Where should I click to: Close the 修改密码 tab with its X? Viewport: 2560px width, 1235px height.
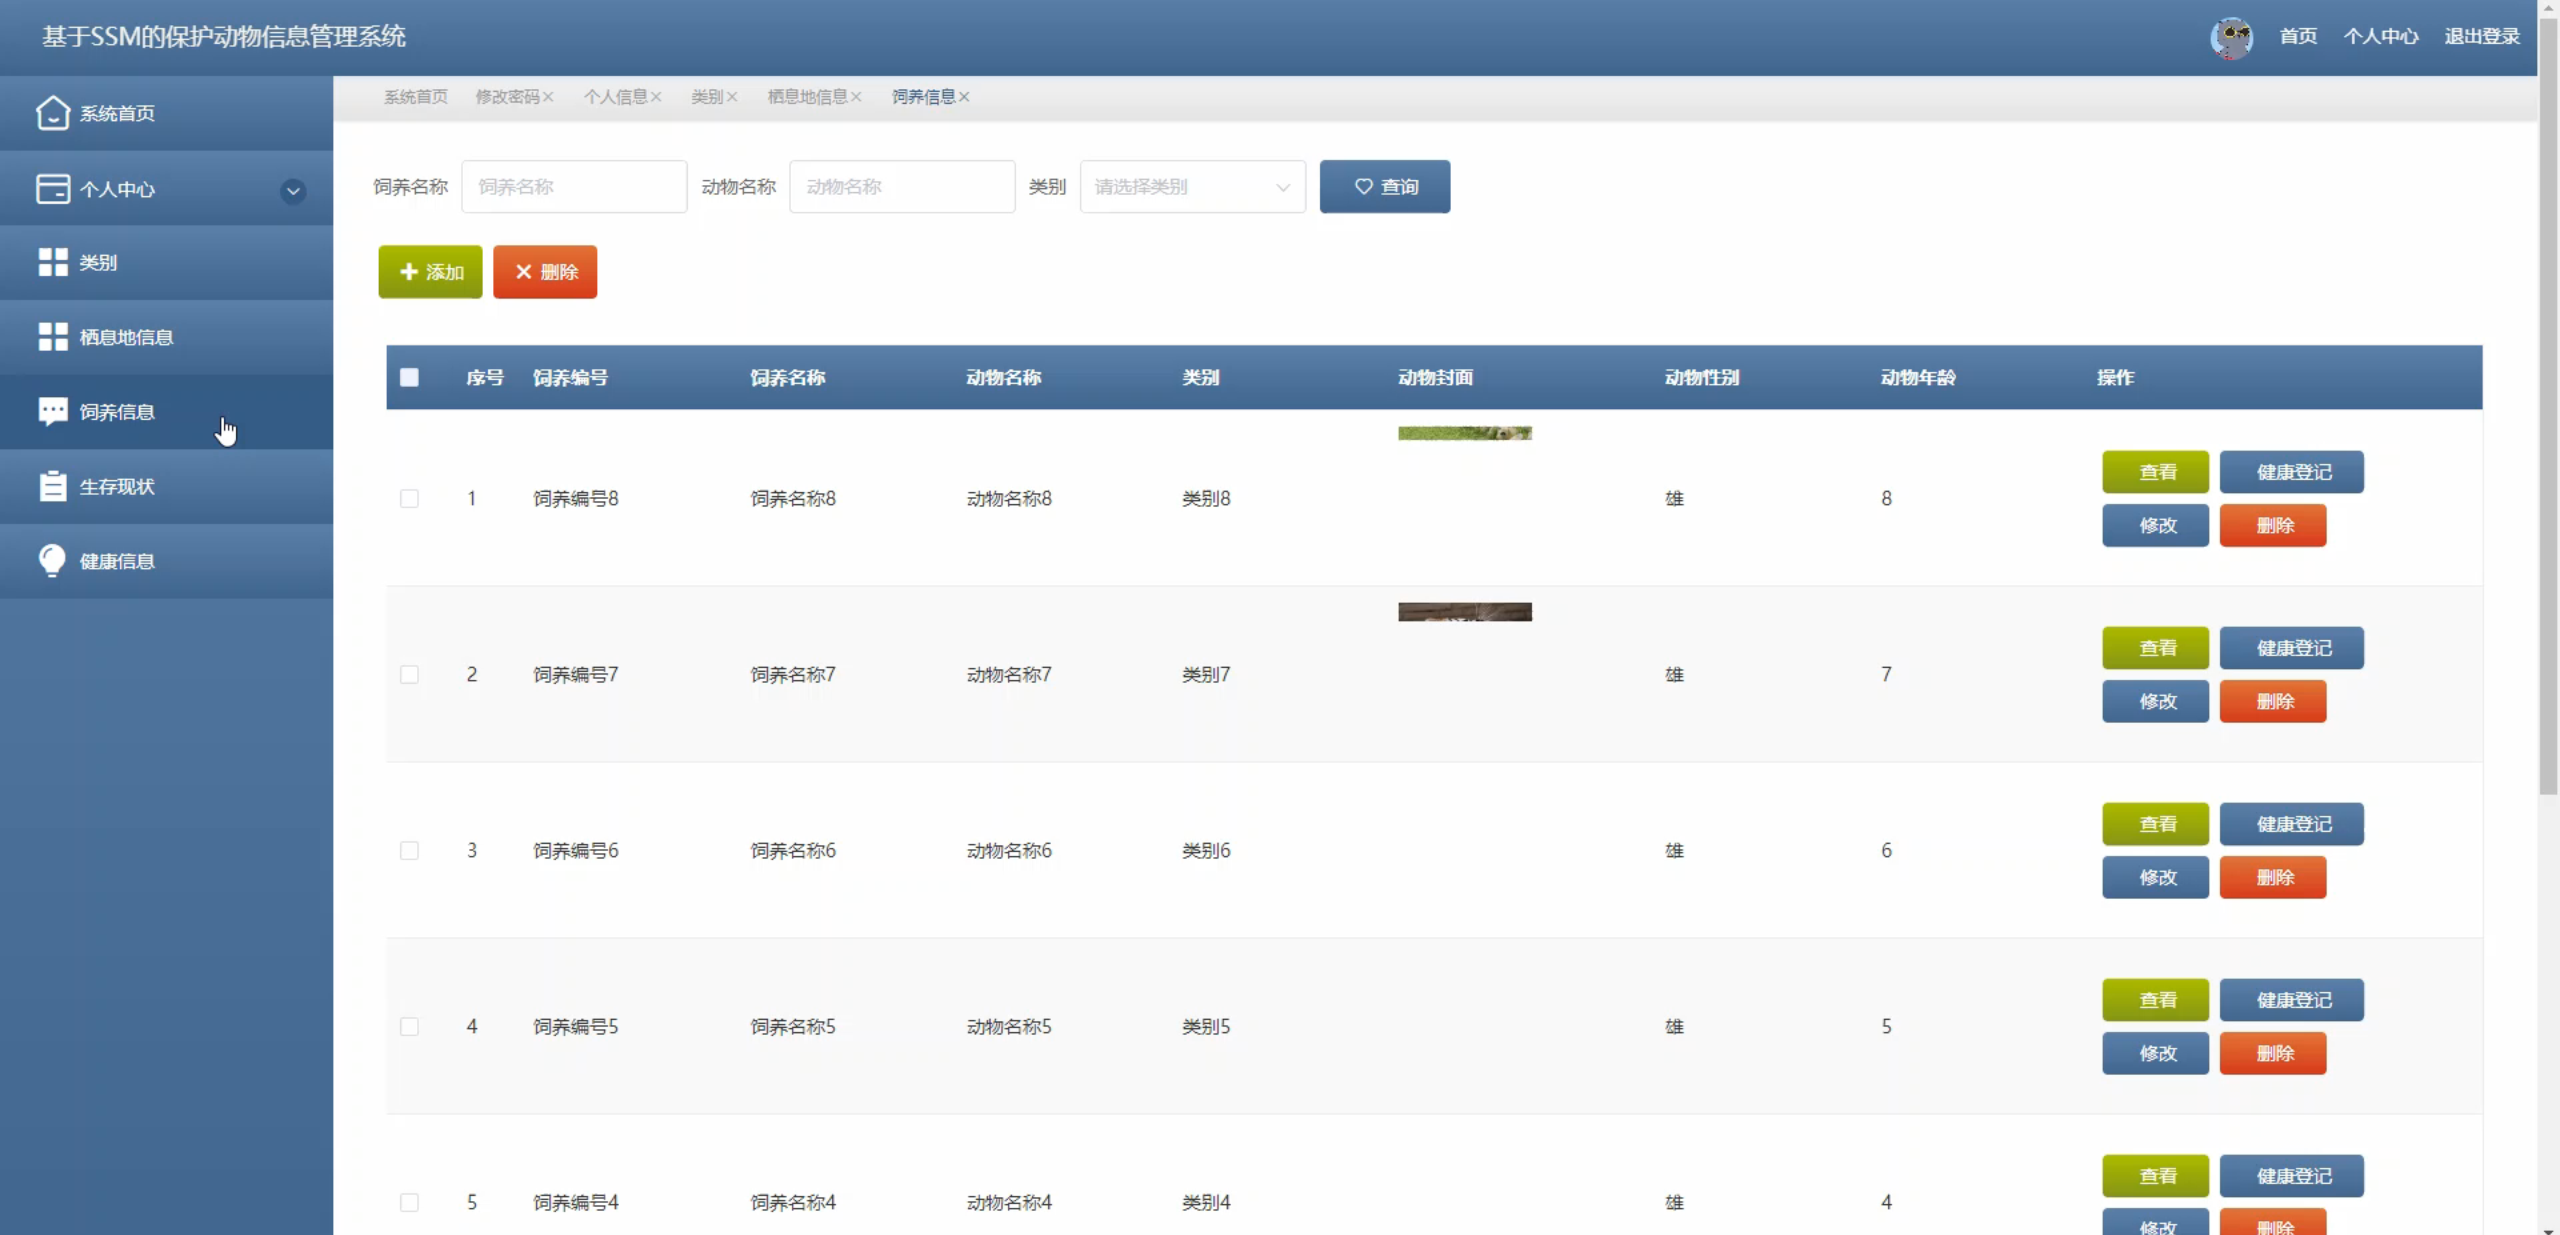(548, 97)
